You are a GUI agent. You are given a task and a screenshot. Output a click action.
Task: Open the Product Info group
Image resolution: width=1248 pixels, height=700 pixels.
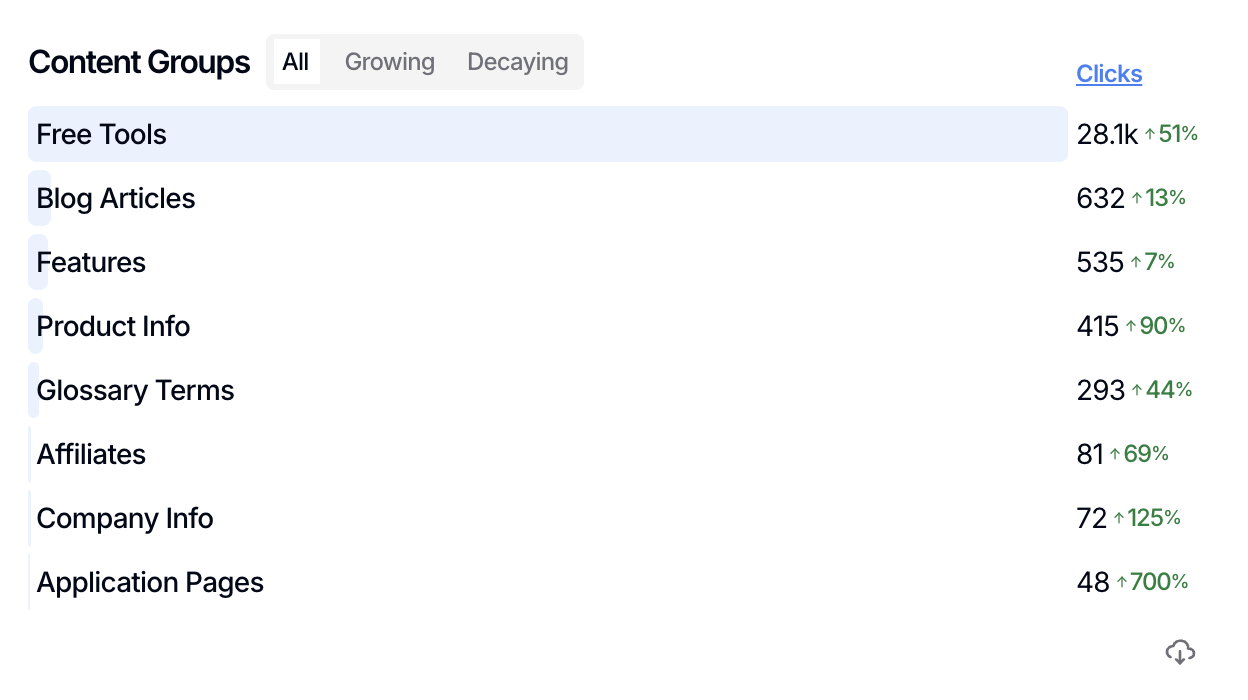click(x=113, y=326)
